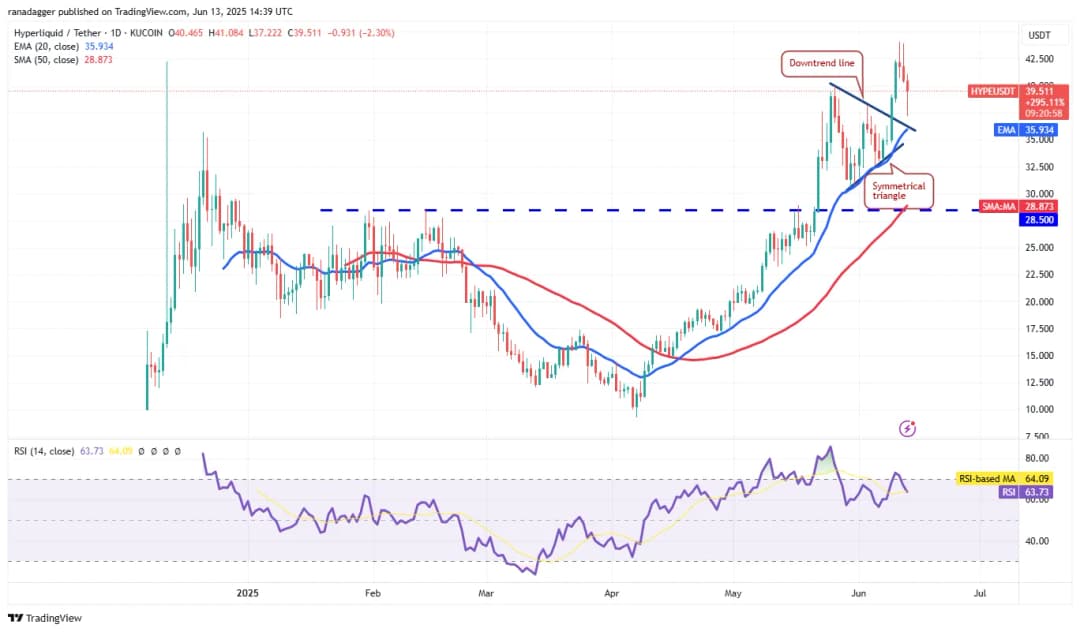Image resolution: width=1080 pixels, height=632 pixels.
Task: Click the "Symmetrical triangle" annotation box
Action: [898, 191]
